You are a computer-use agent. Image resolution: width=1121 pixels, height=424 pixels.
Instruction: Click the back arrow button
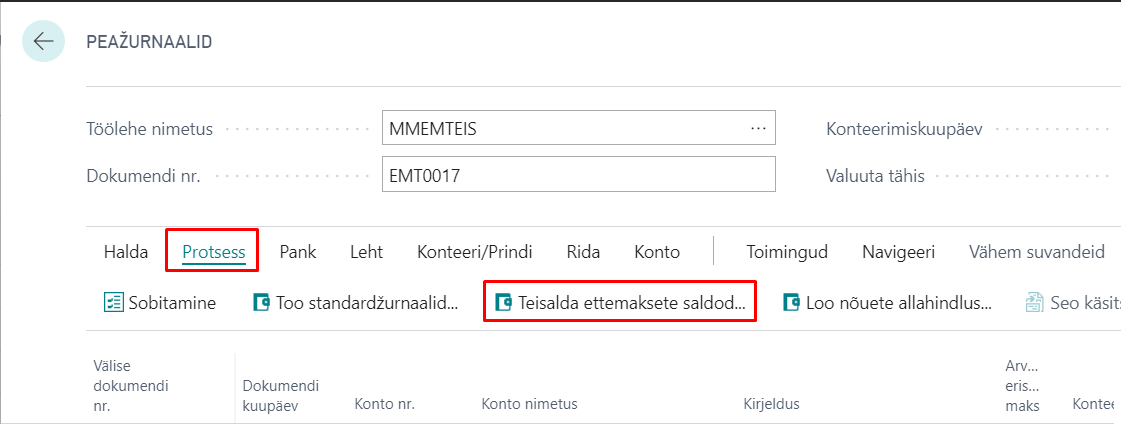click(43, 42)
